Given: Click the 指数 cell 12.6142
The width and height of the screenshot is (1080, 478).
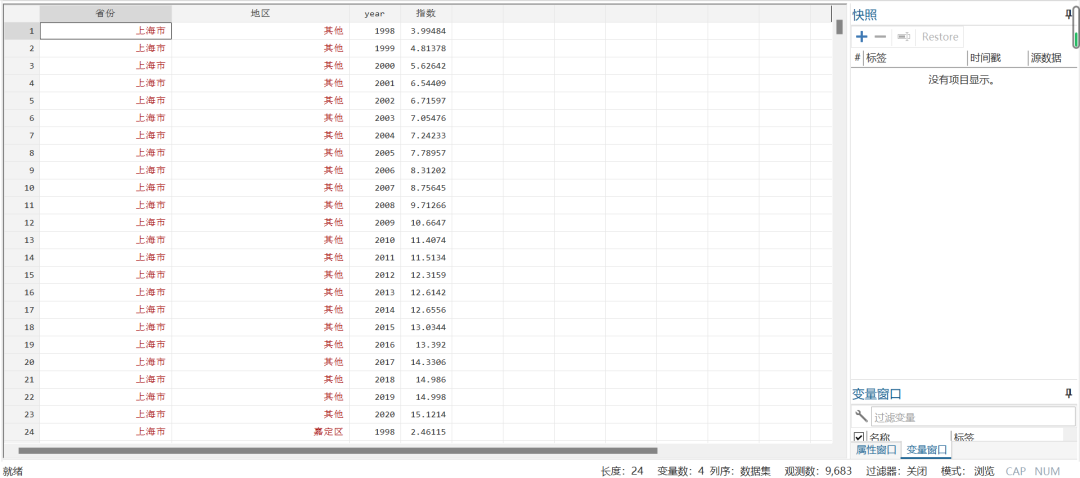Looking at the screenshot, I should (426, 292).
